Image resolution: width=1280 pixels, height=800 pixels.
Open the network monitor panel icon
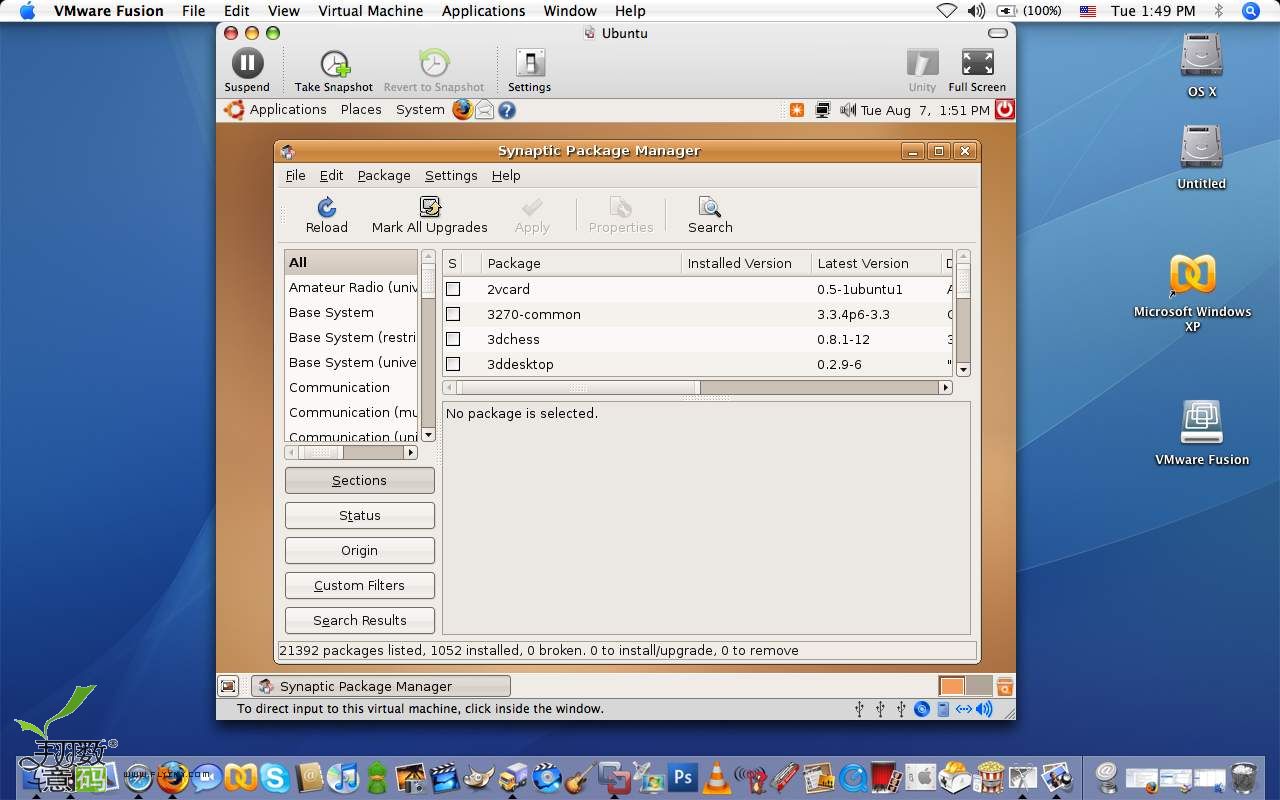click(823, 110)
